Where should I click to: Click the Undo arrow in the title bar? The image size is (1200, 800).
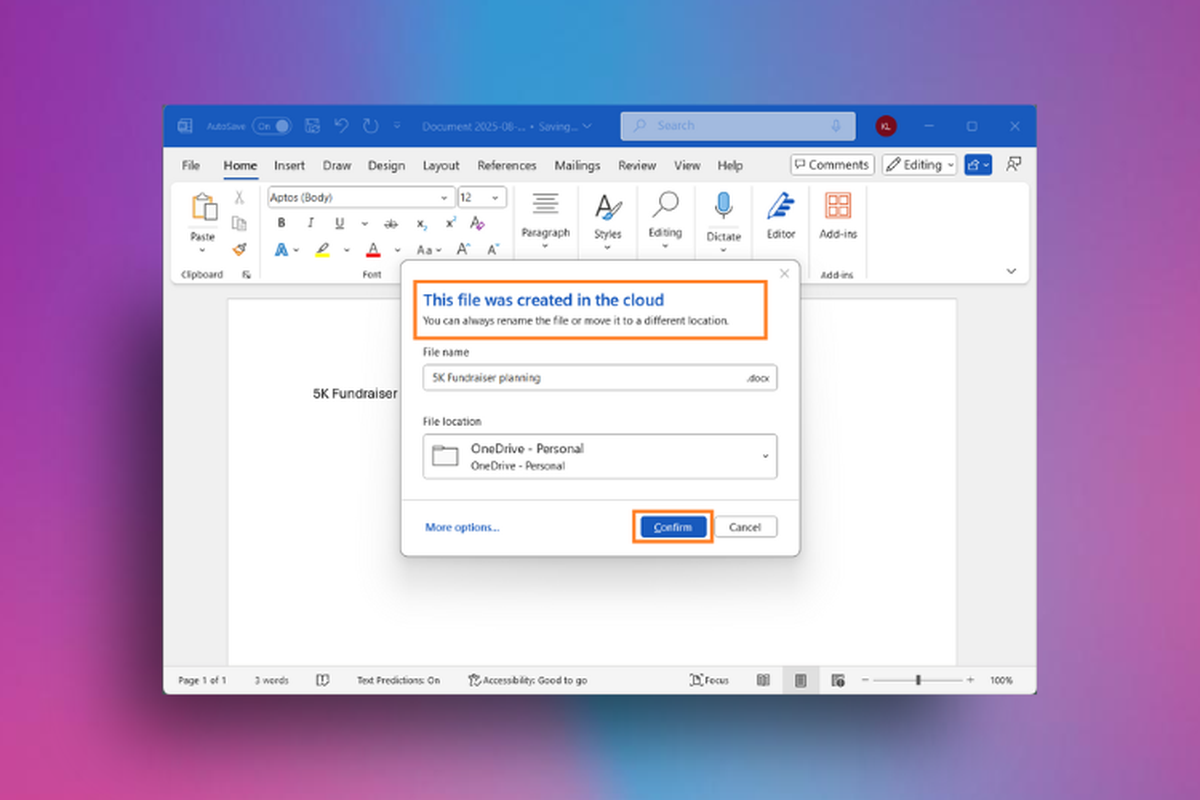(341, 126)
